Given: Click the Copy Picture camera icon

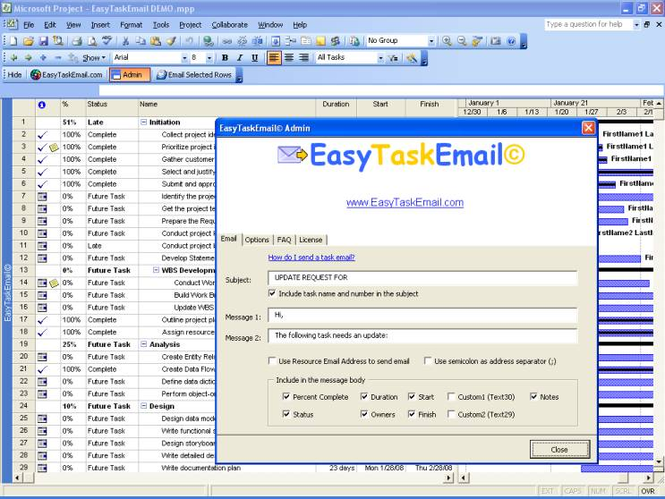Looking at the screenshot, I should [x=495, y=41].
